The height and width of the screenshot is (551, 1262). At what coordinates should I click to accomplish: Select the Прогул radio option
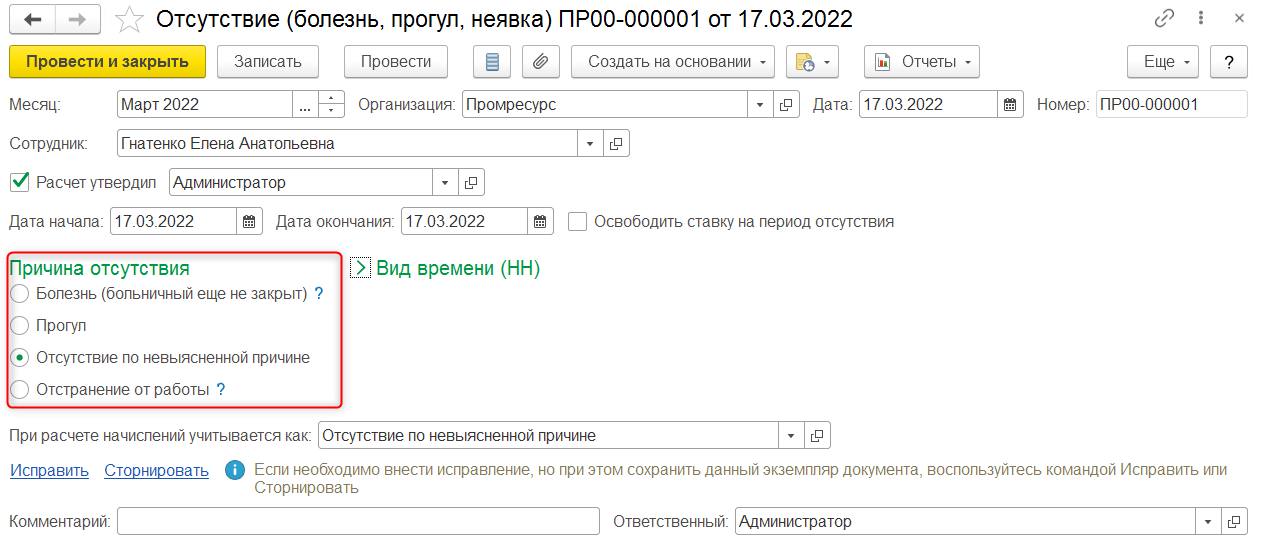click(x=19, y=326)
